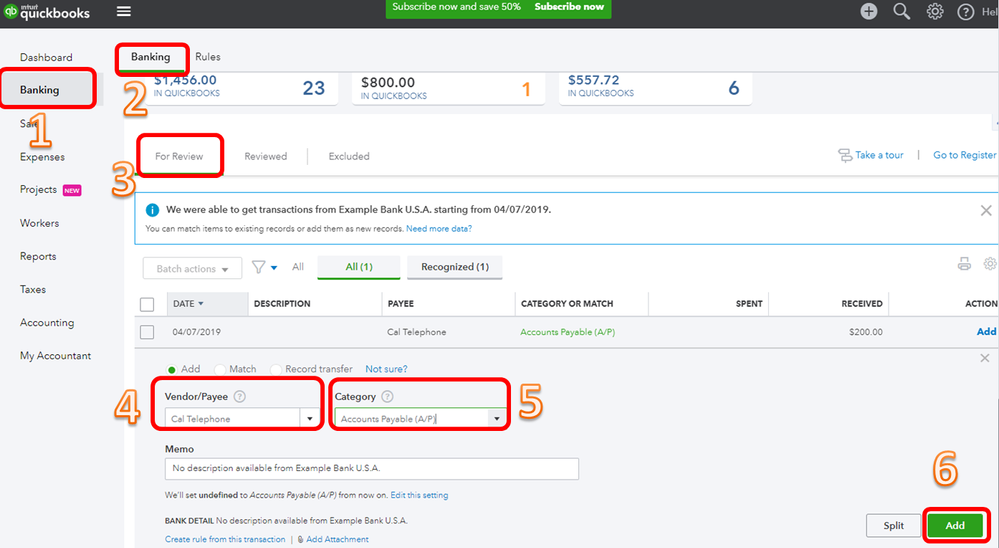999x548 pixels.
Task: Open Expenses in the sidebar
Action: point(42,157)
